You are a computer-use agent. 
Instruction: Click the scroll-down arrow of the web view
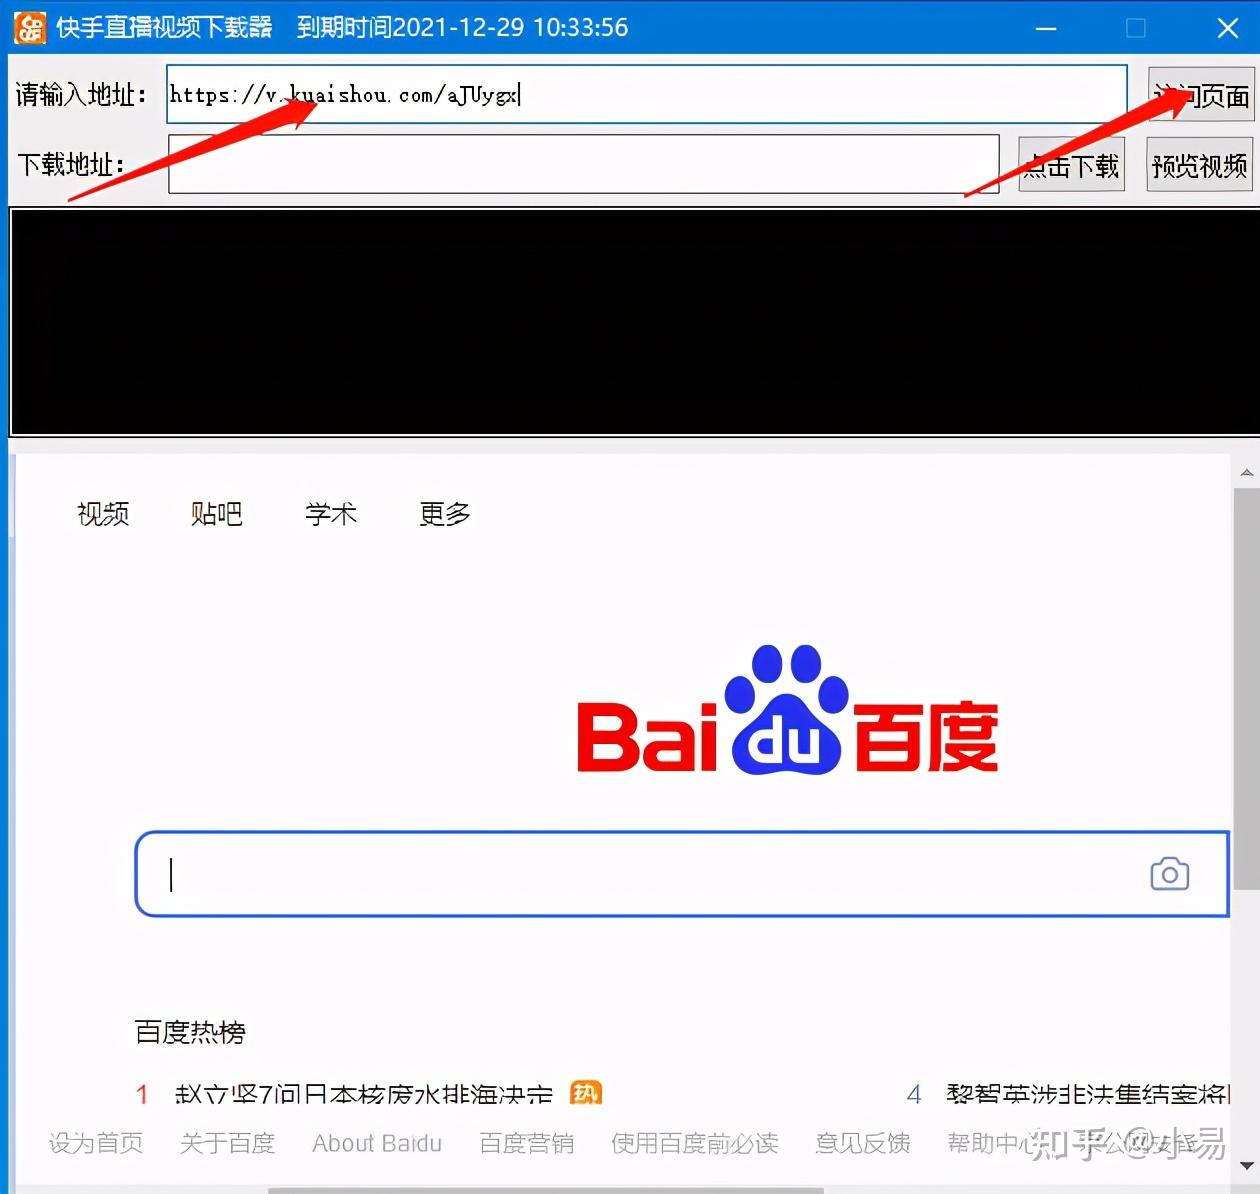point(1246,1165)
